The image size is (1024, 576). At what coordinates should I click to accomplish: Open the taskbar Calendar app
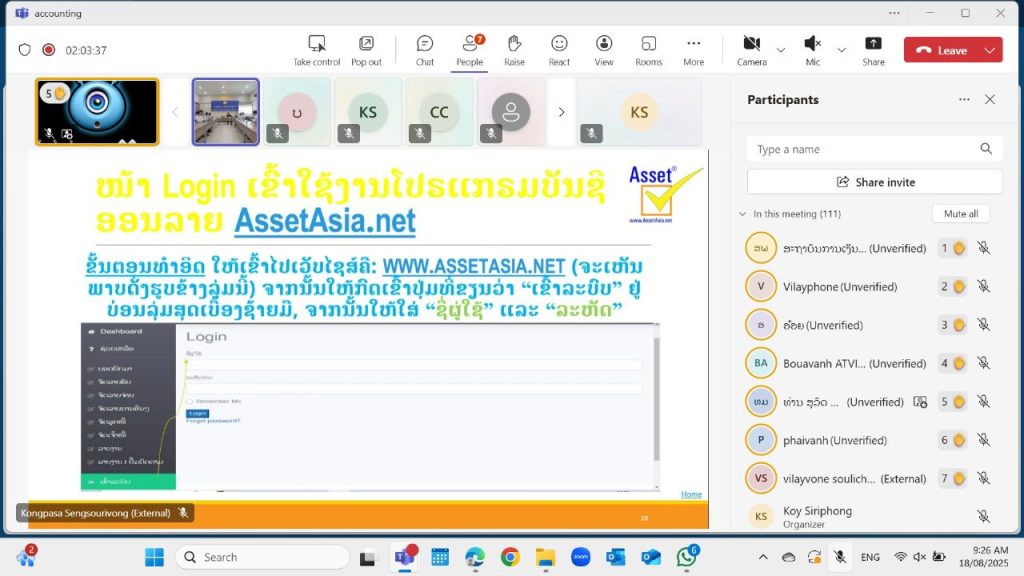tap(440, 557)
